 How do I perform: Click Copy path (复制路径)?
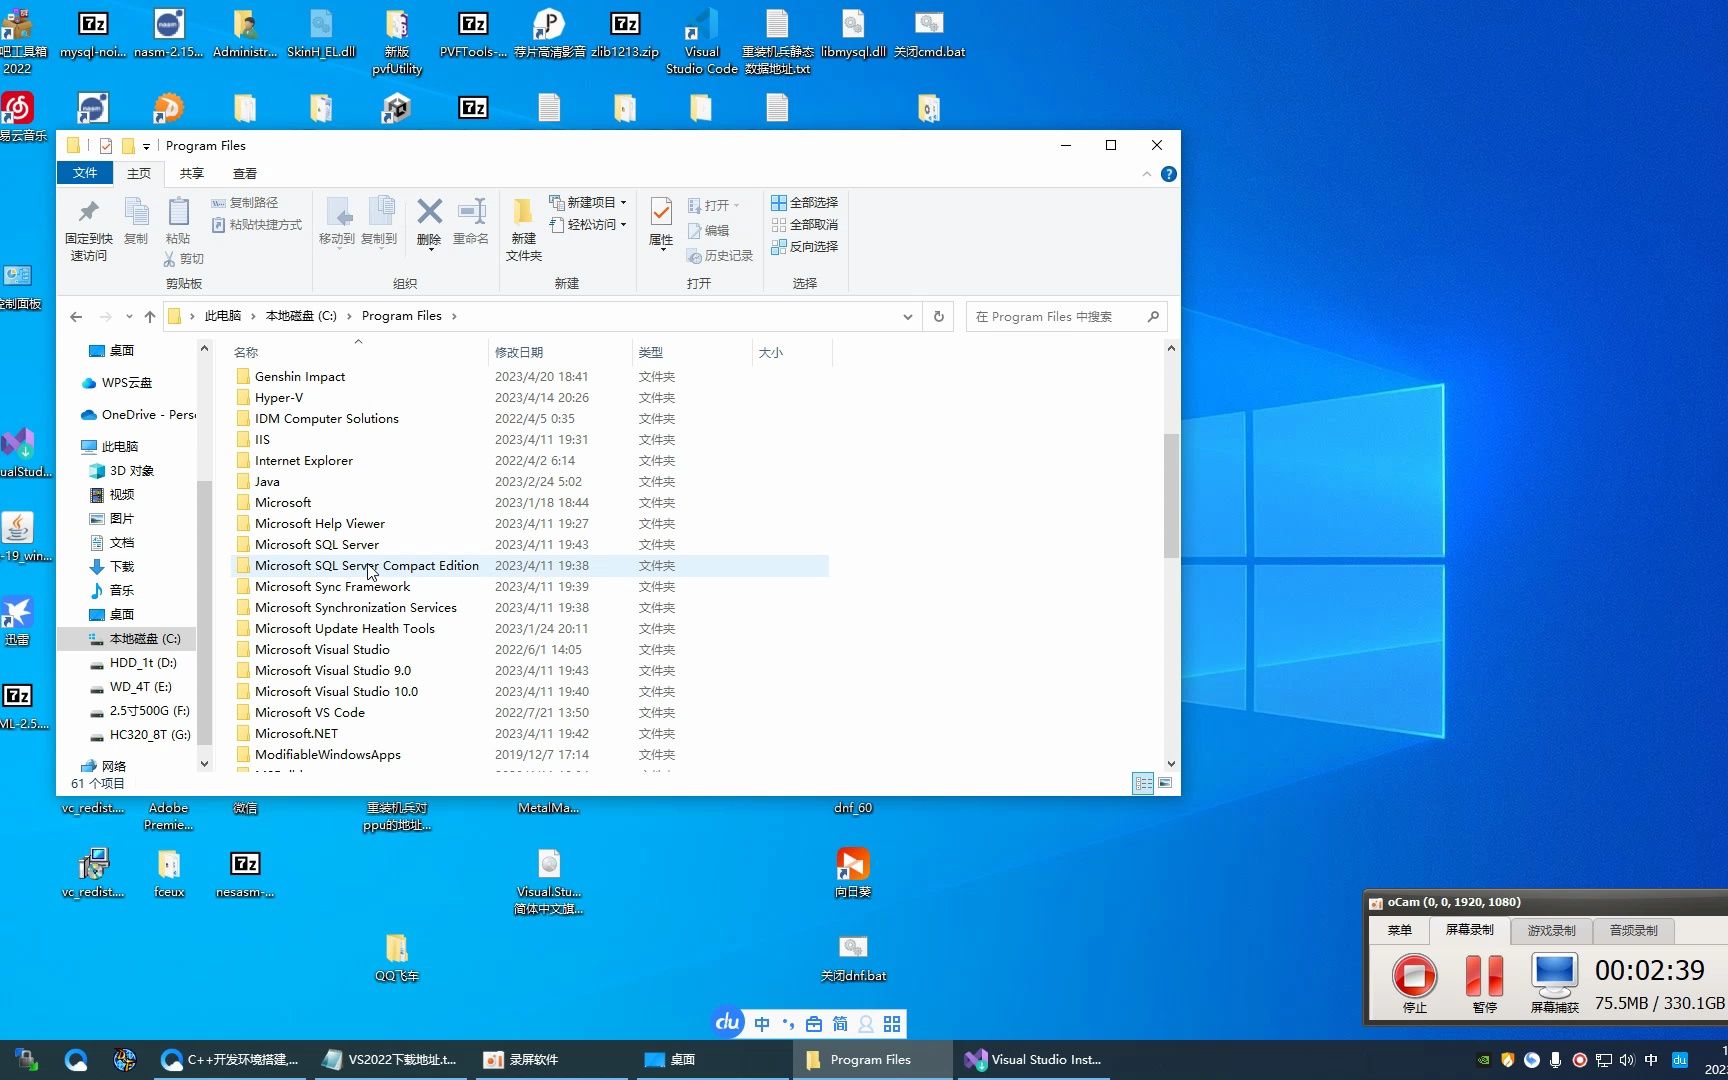(245, 202)
